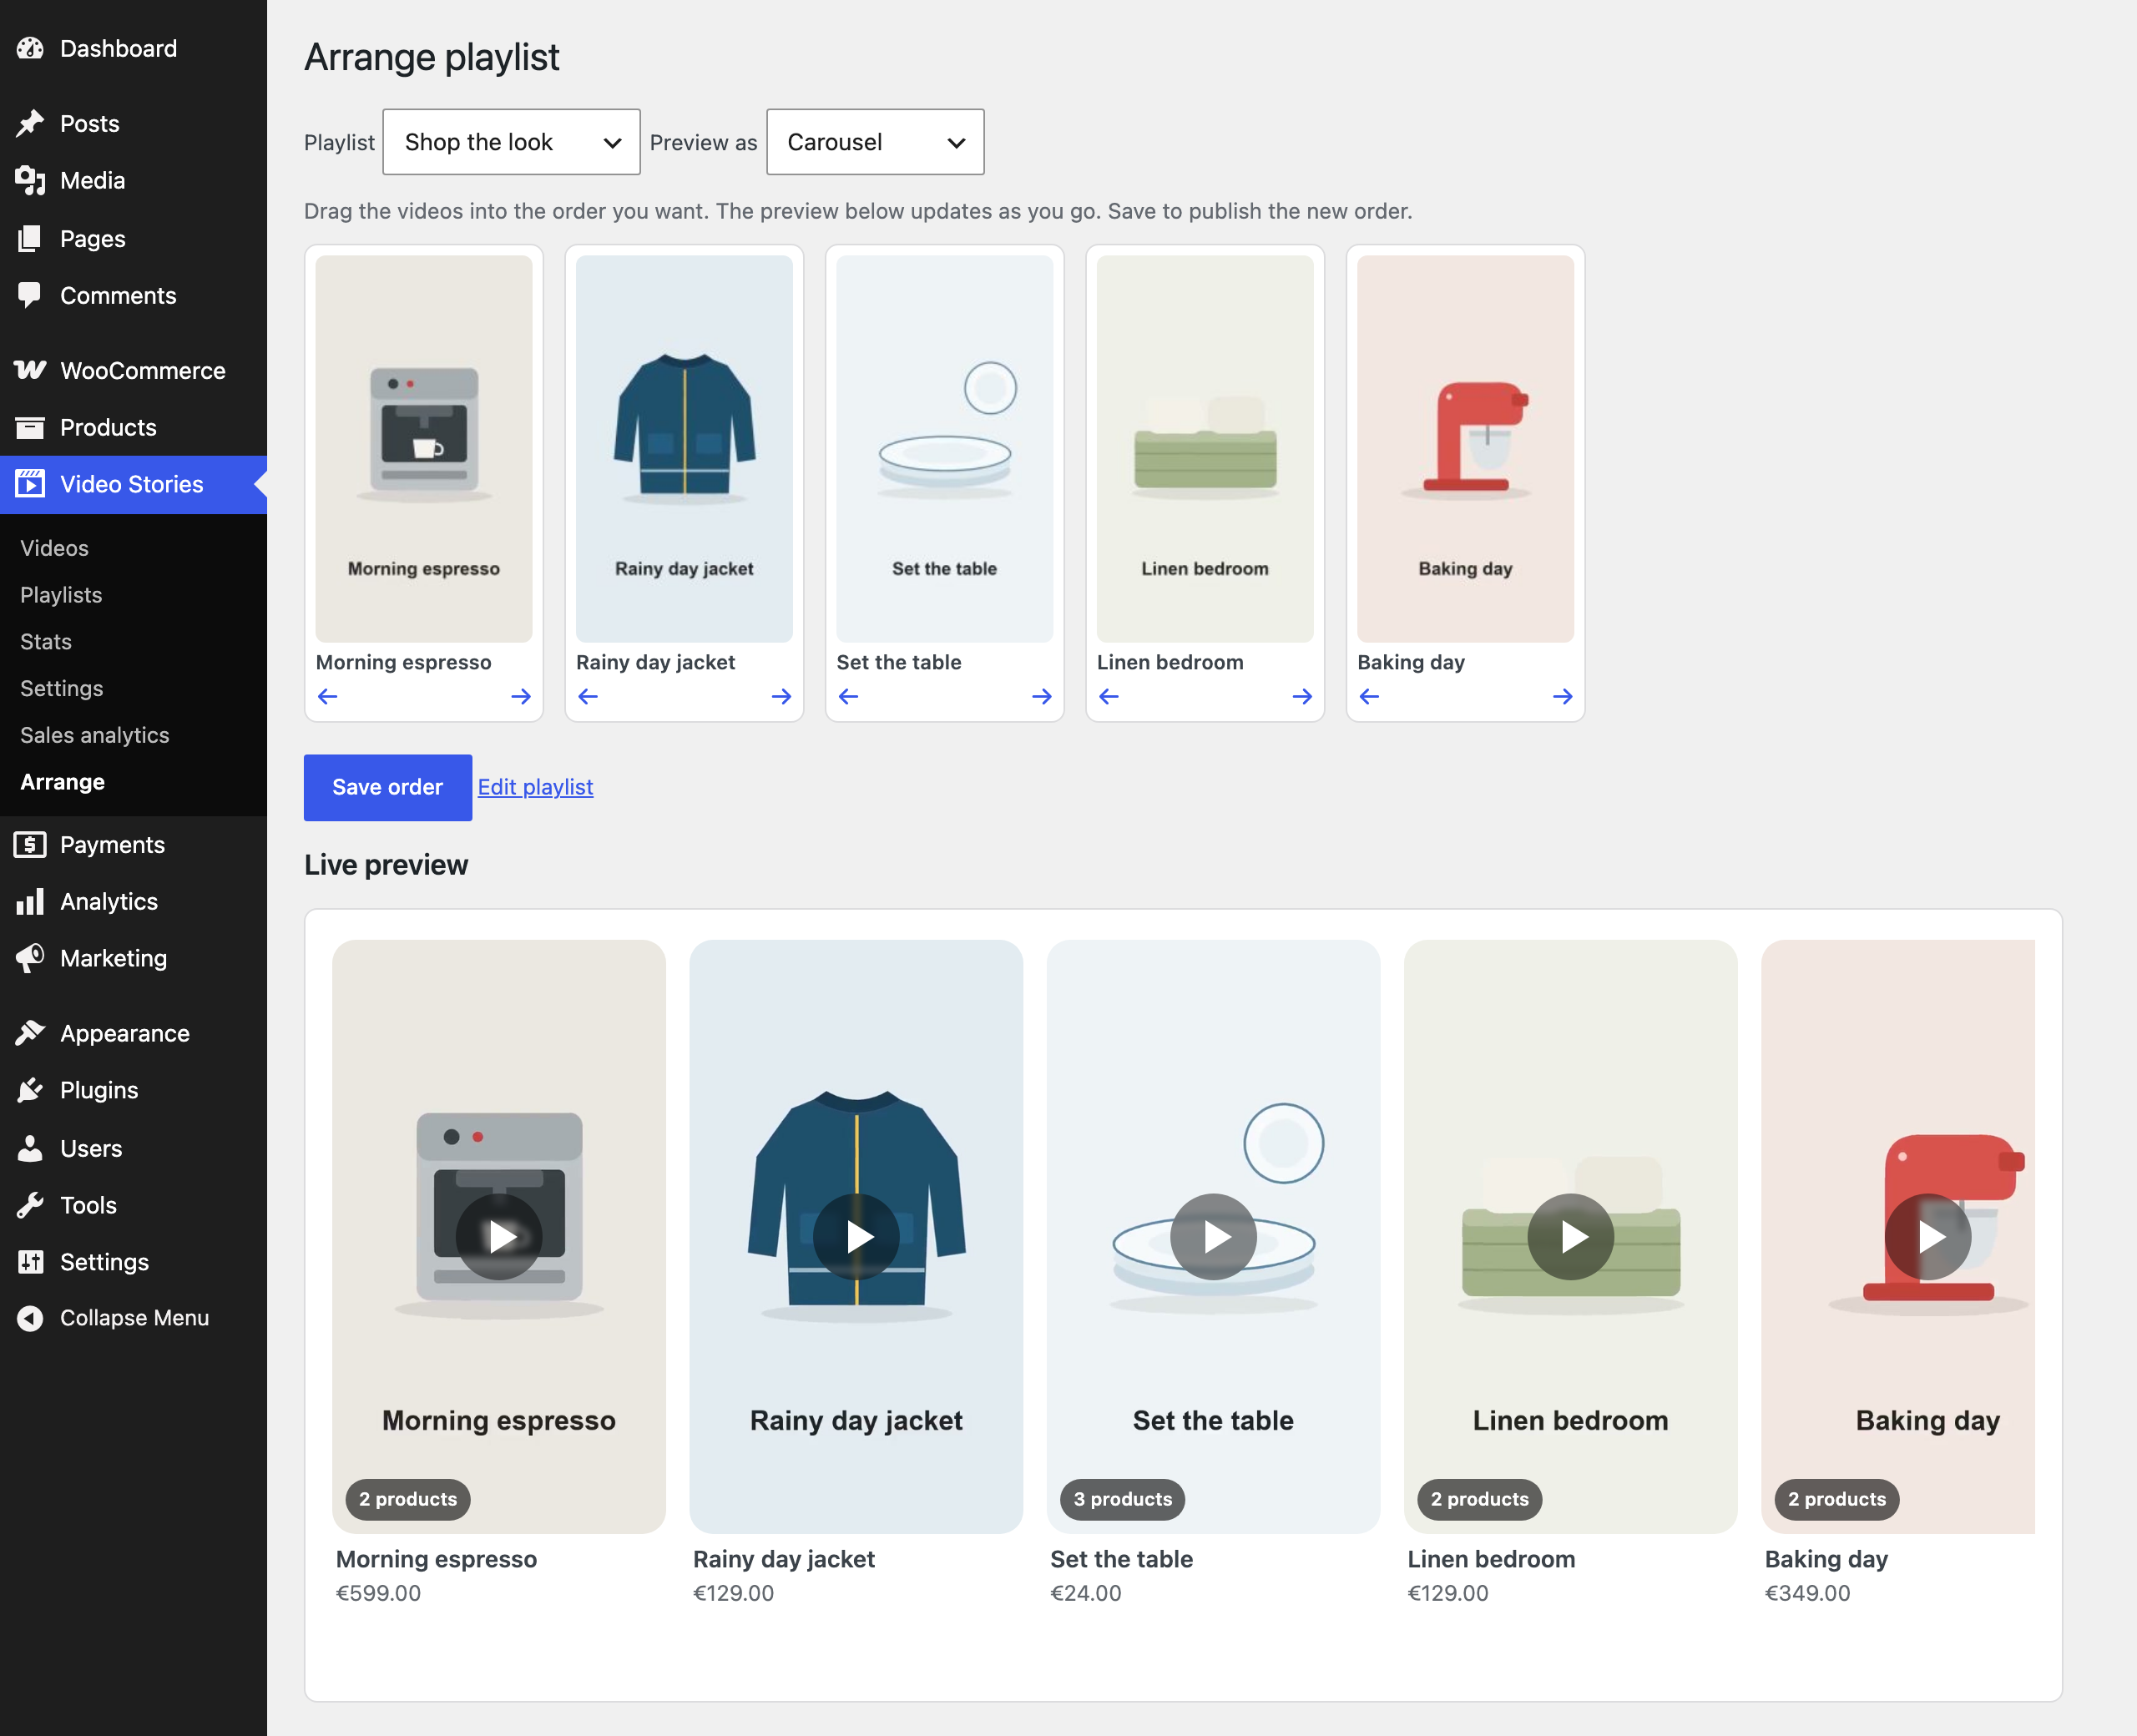Play Linen bedroom preview video
Viewport: 2137px width, 1736px height.
click(1570, 1237)
